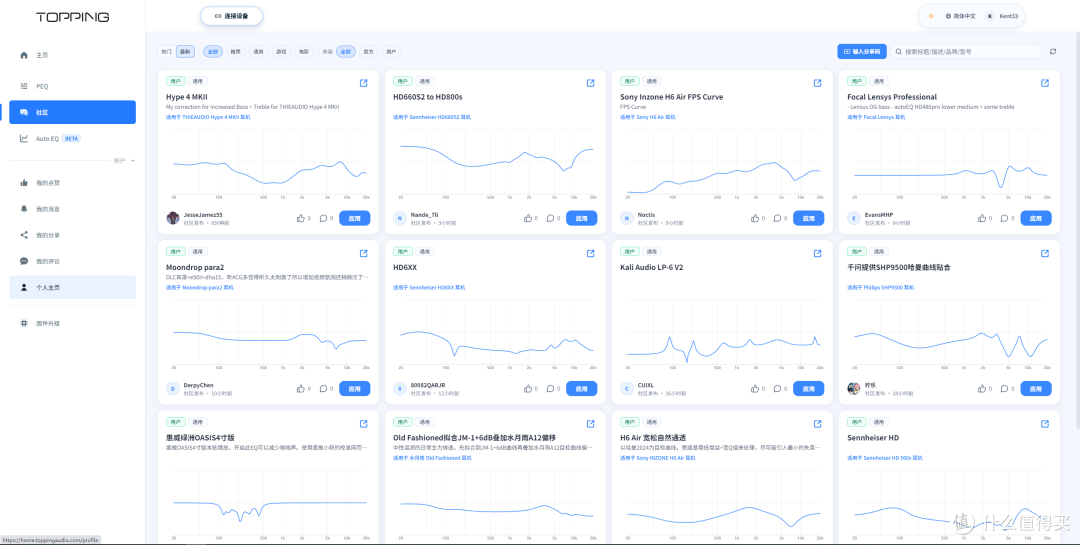1080x545 pixels.
Task: Filter source by 用户 in filter bar
Action: coord(391,52)
